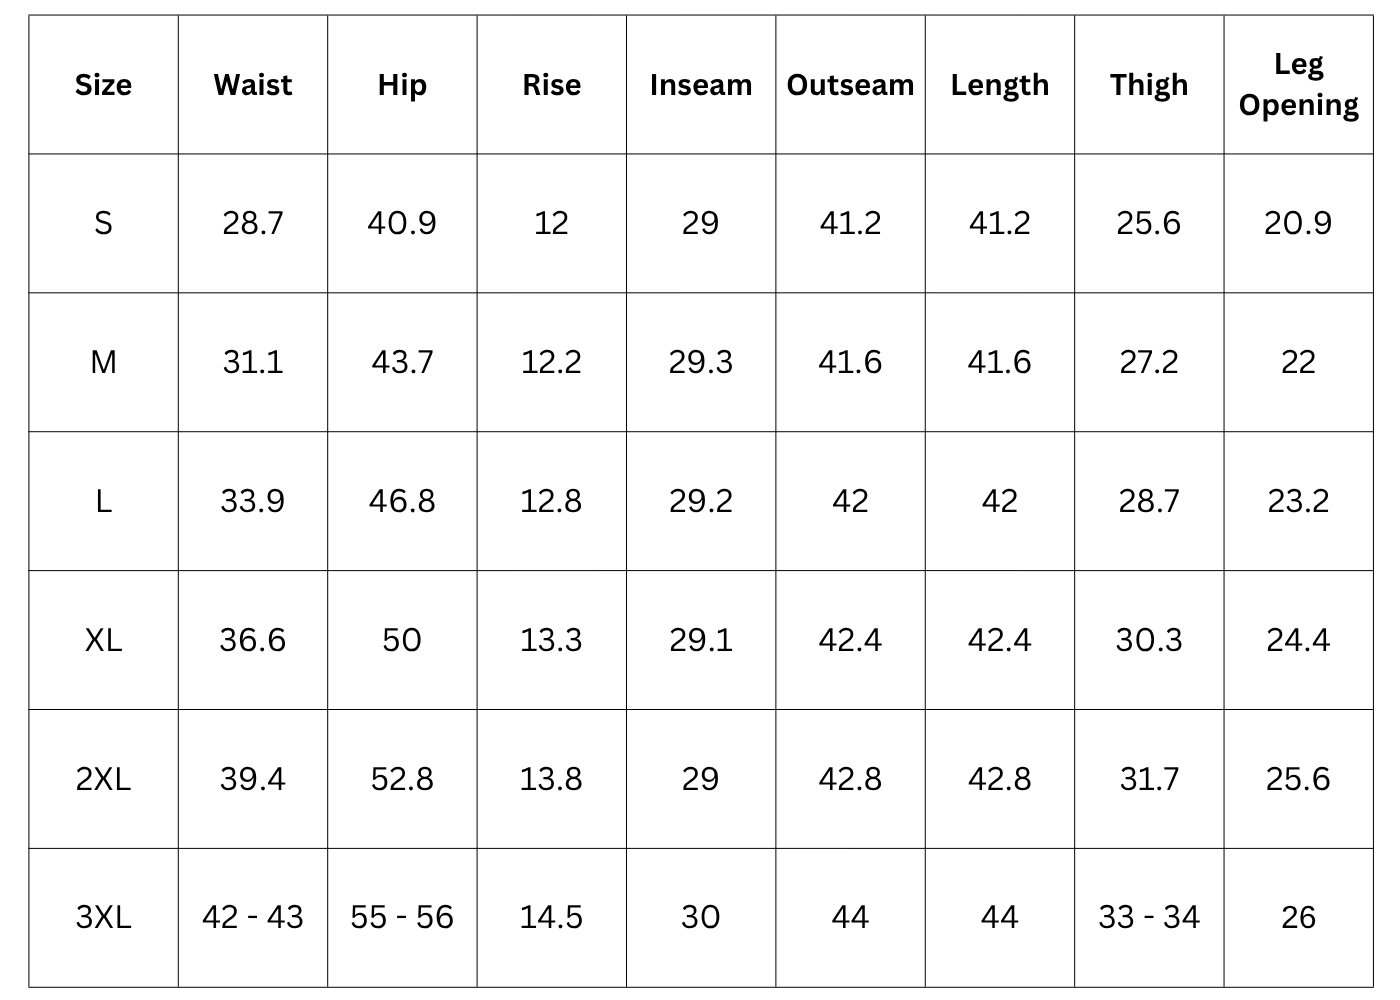Select the Outseam header cell
The width and height of the screenshot is (1400, 1000).
(x=850, y=85)
